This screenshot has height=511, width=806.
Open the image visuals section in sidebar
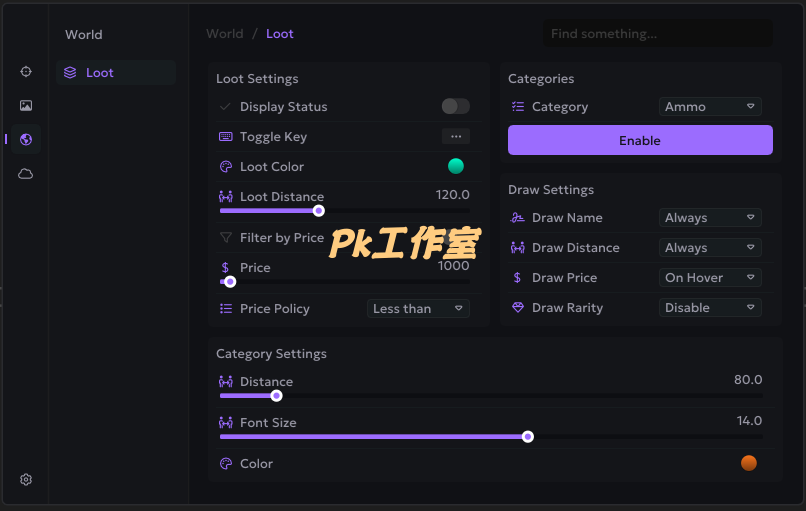26,105
